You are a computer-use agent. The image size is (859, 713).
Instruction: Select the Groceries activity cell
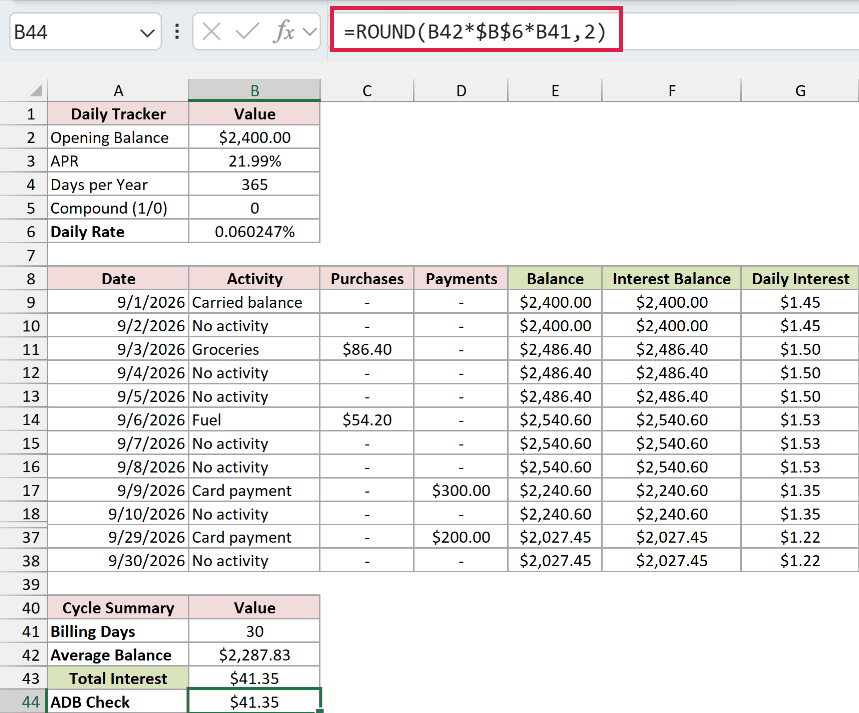pyautogui.click(x=255, y=350)
